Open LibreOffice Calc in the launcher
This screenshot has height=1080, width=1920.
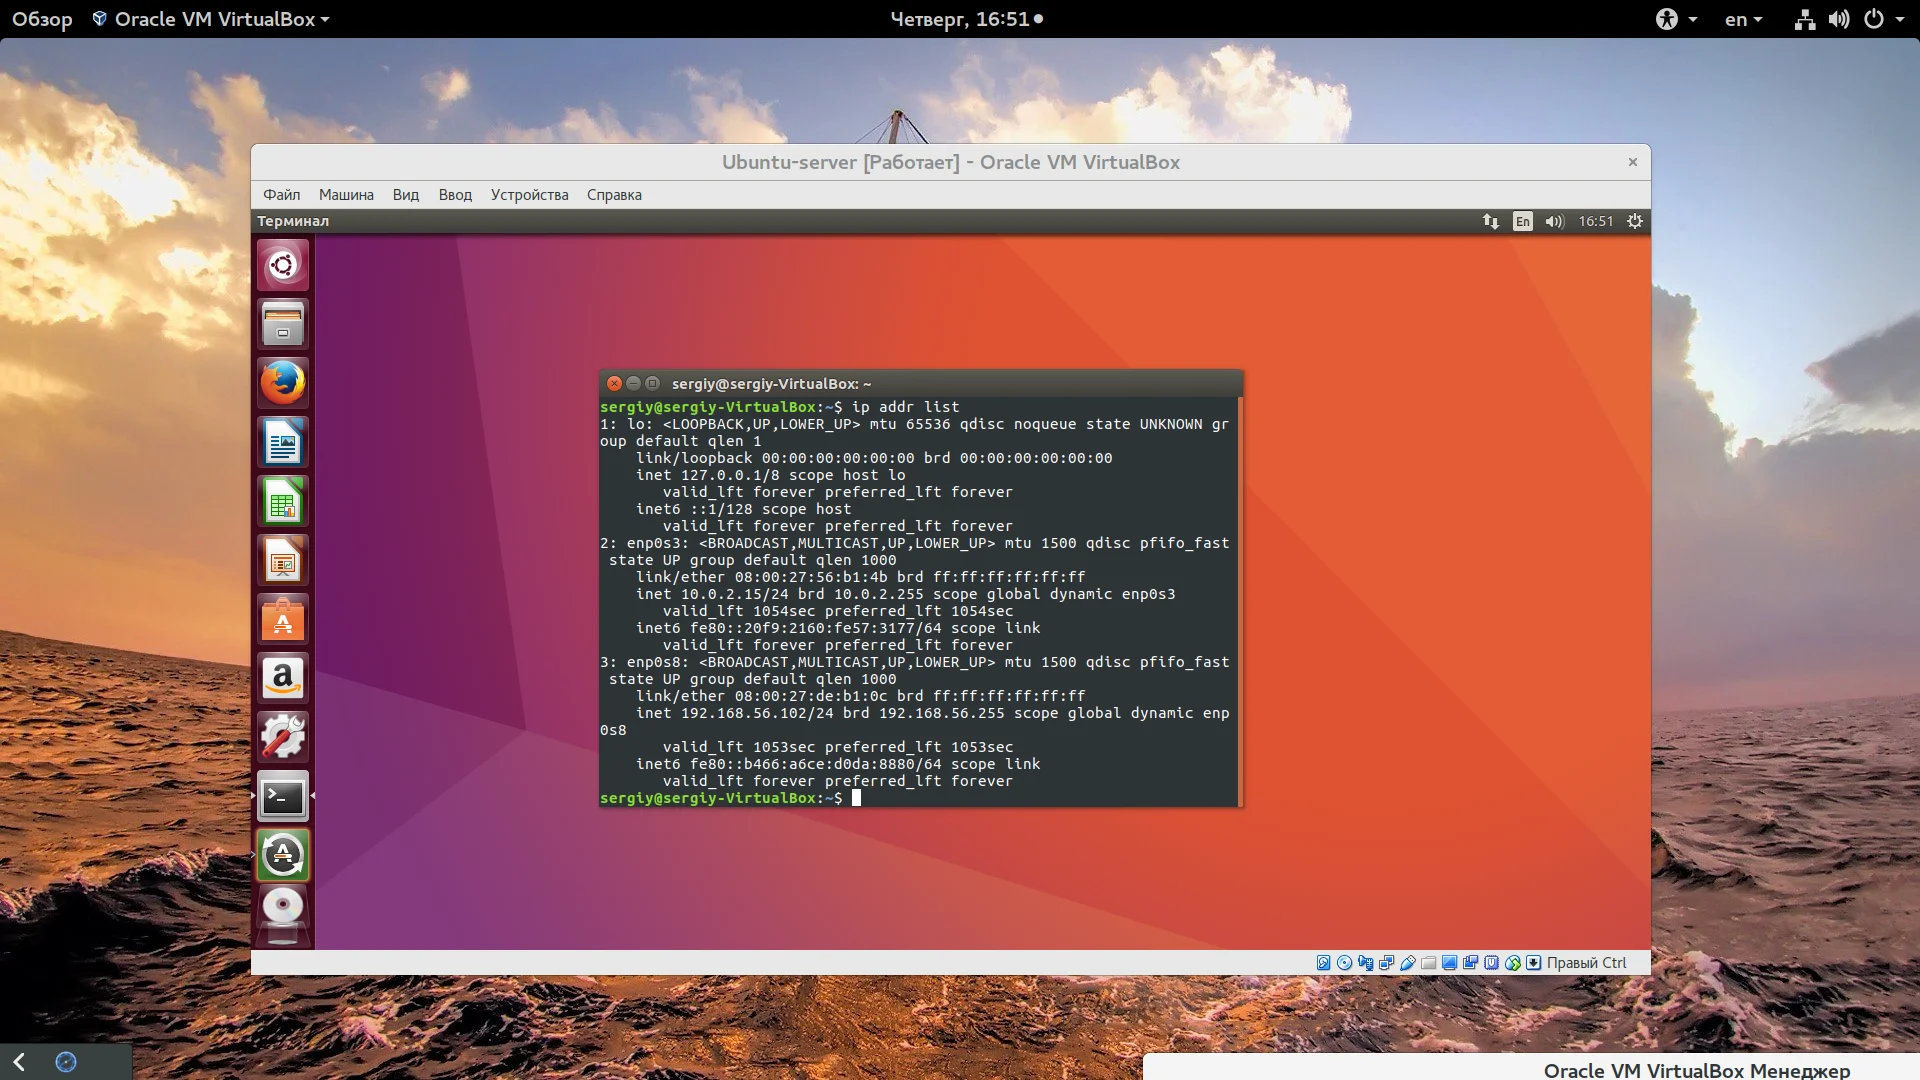(283, 502)
